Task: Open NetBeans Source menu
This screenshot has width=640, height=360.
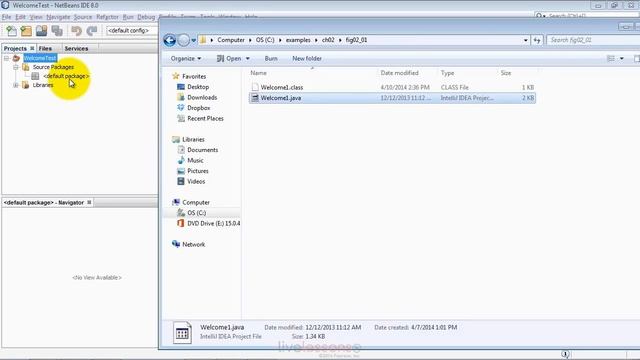Action: click(83, 17)
